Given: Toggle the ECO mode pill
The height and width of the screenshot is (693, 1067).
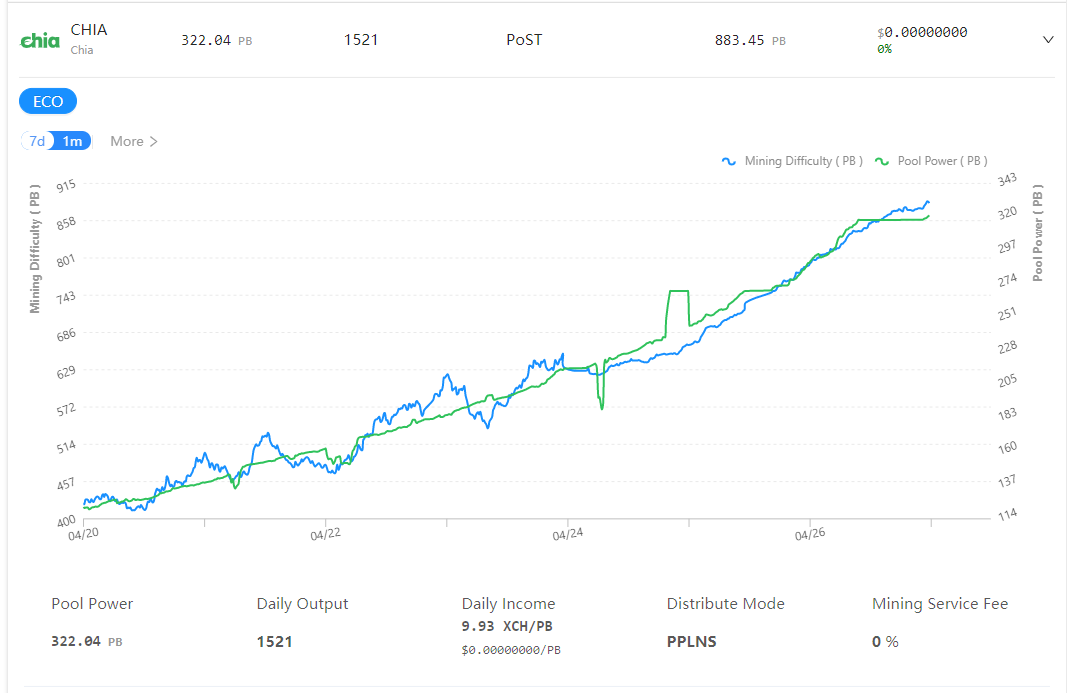Looking at the screenshot, I should 48,101.
